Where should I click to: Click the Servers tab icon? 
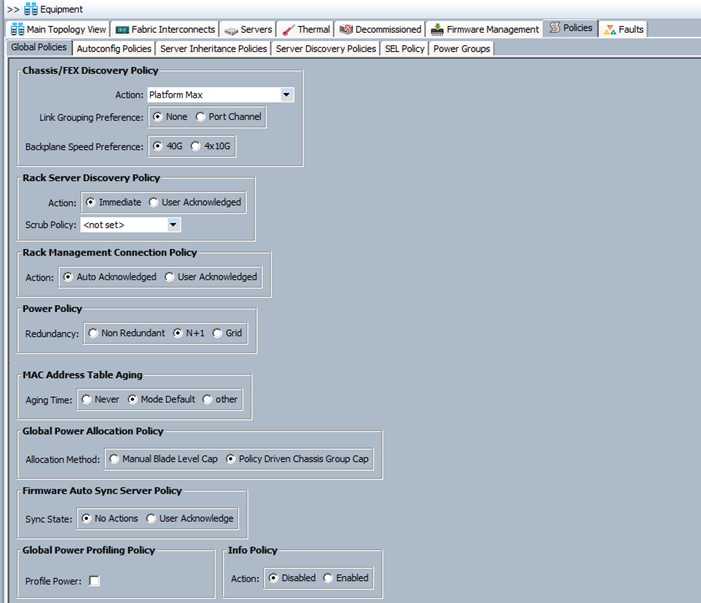pyautogui.click(x=231, y=31)
